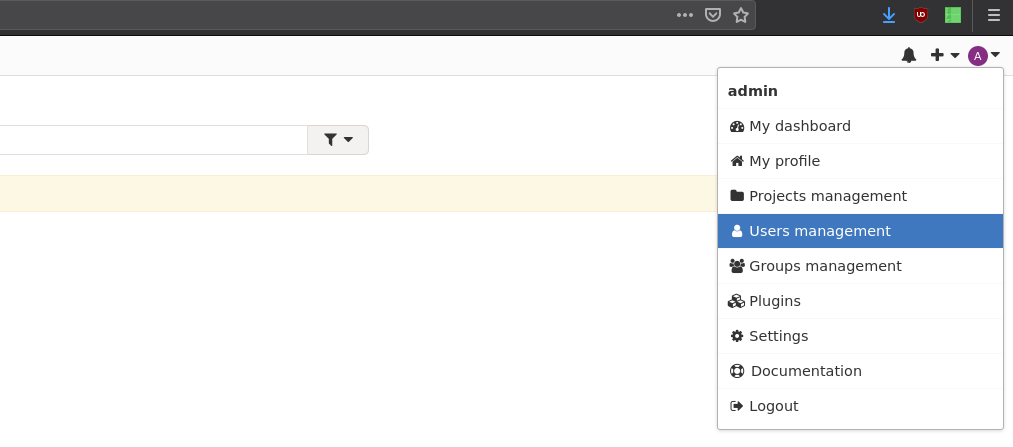Open the Firefox hamburger menu

[x=994, y=16]
